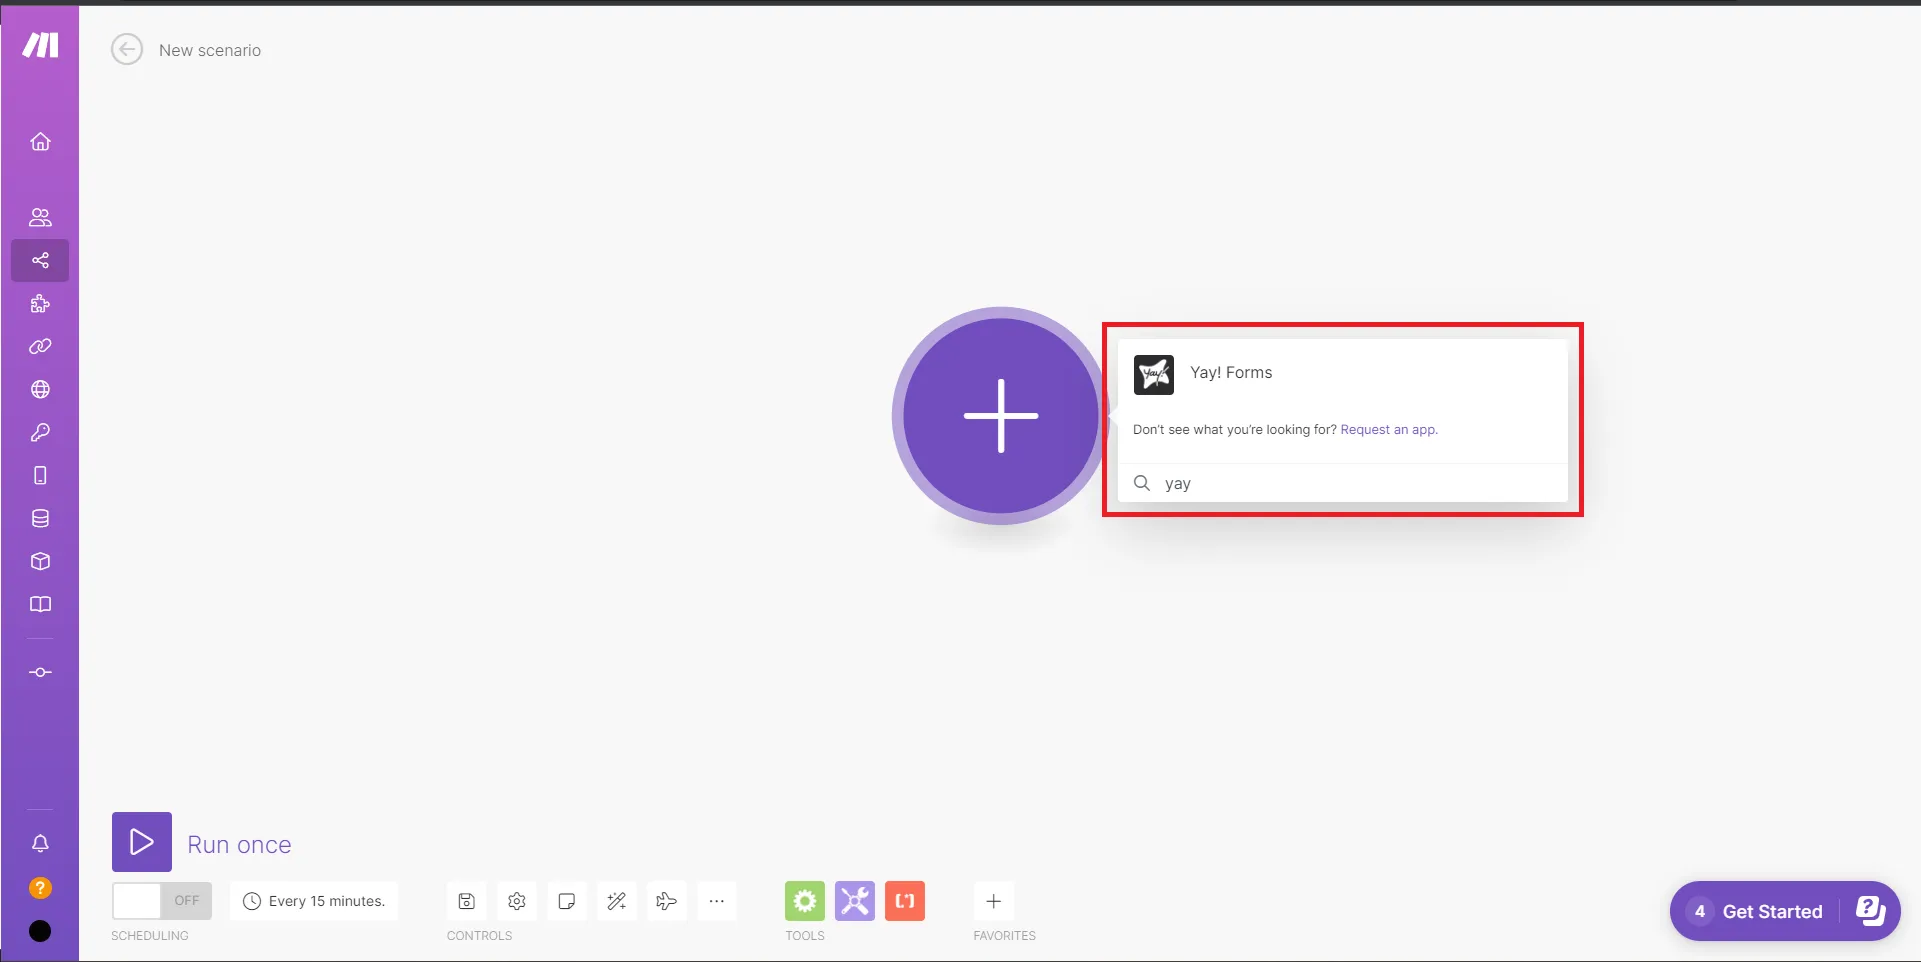Expand the more controls ellipsis menu
The width and height of the screenshot is (1921, 962).
pyautogui.click(x=716, y=901)
